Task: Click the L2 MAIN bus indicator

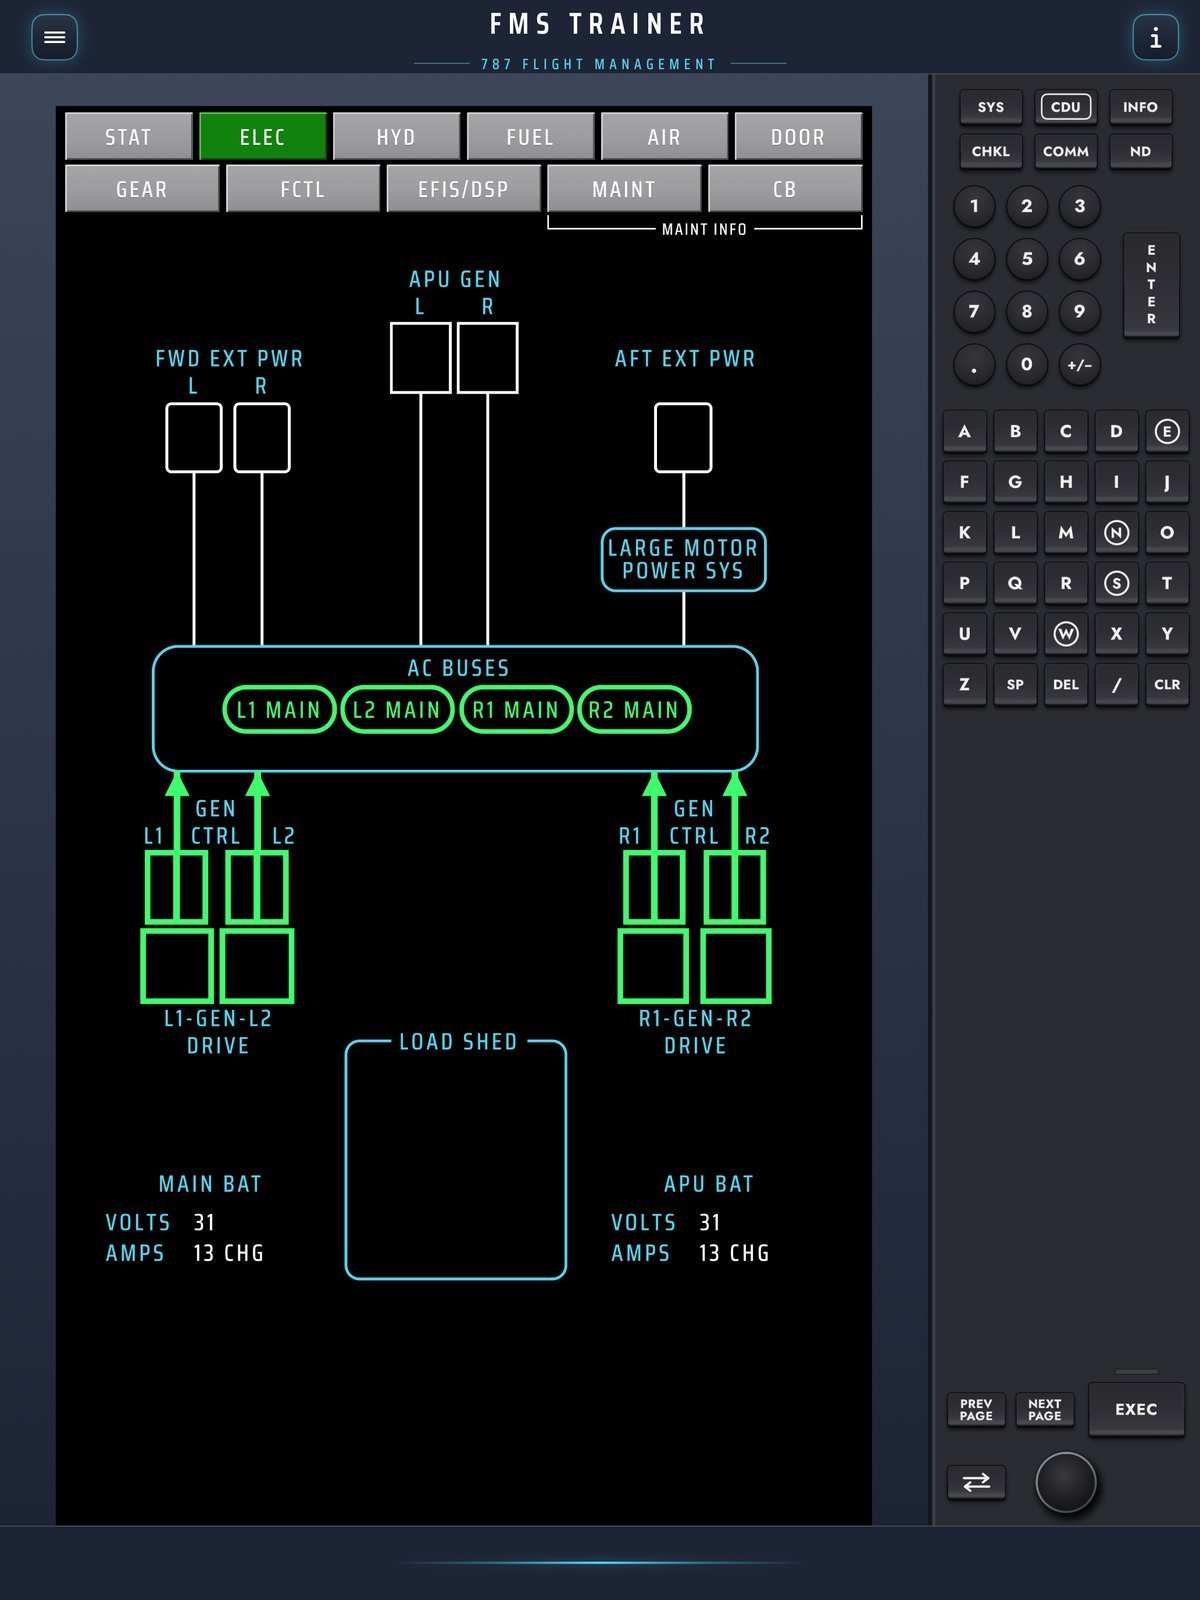Action: (x=397, y=710)
